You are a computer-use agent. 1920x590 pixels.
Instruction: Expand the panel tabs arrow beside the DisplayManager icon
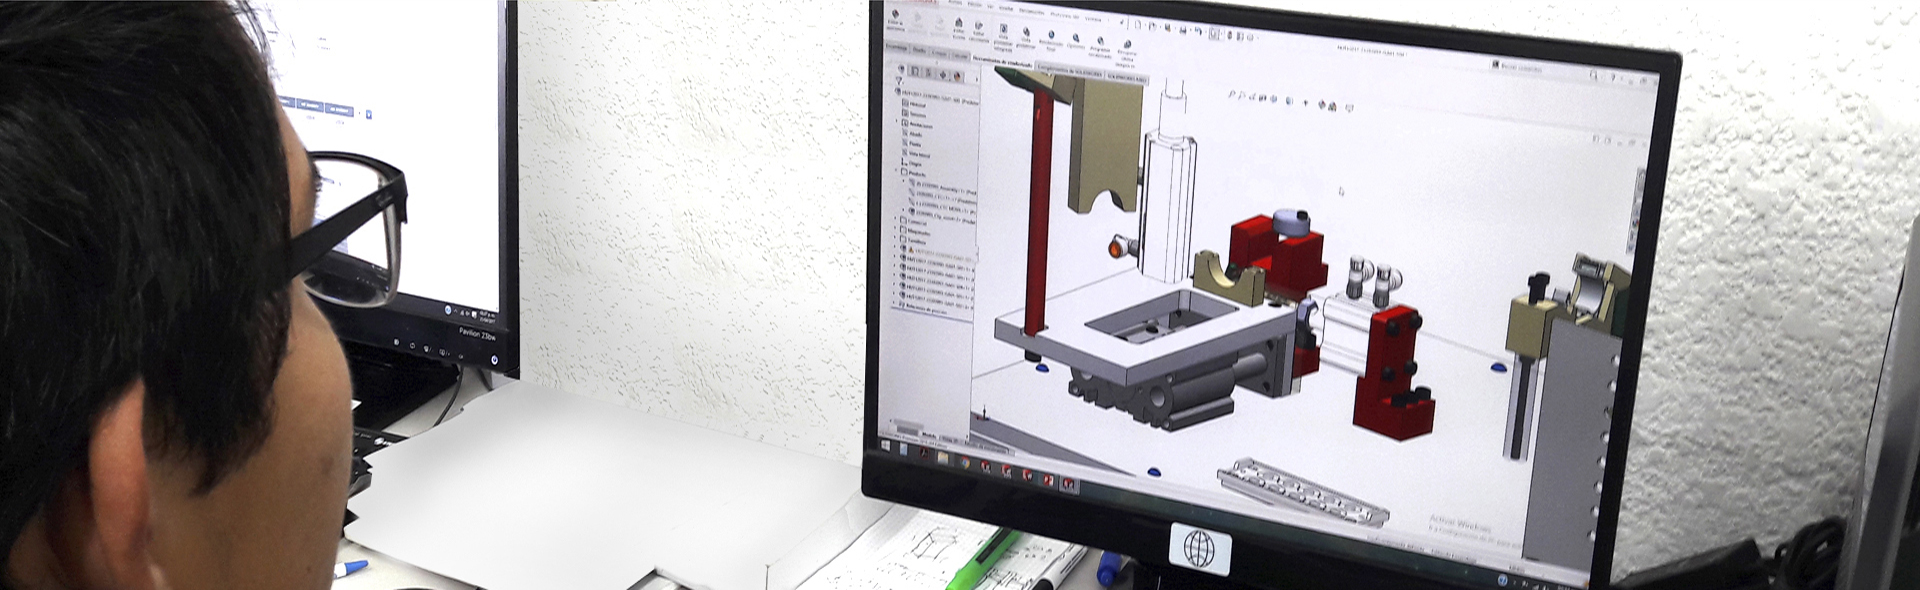(x=975, y=78)
